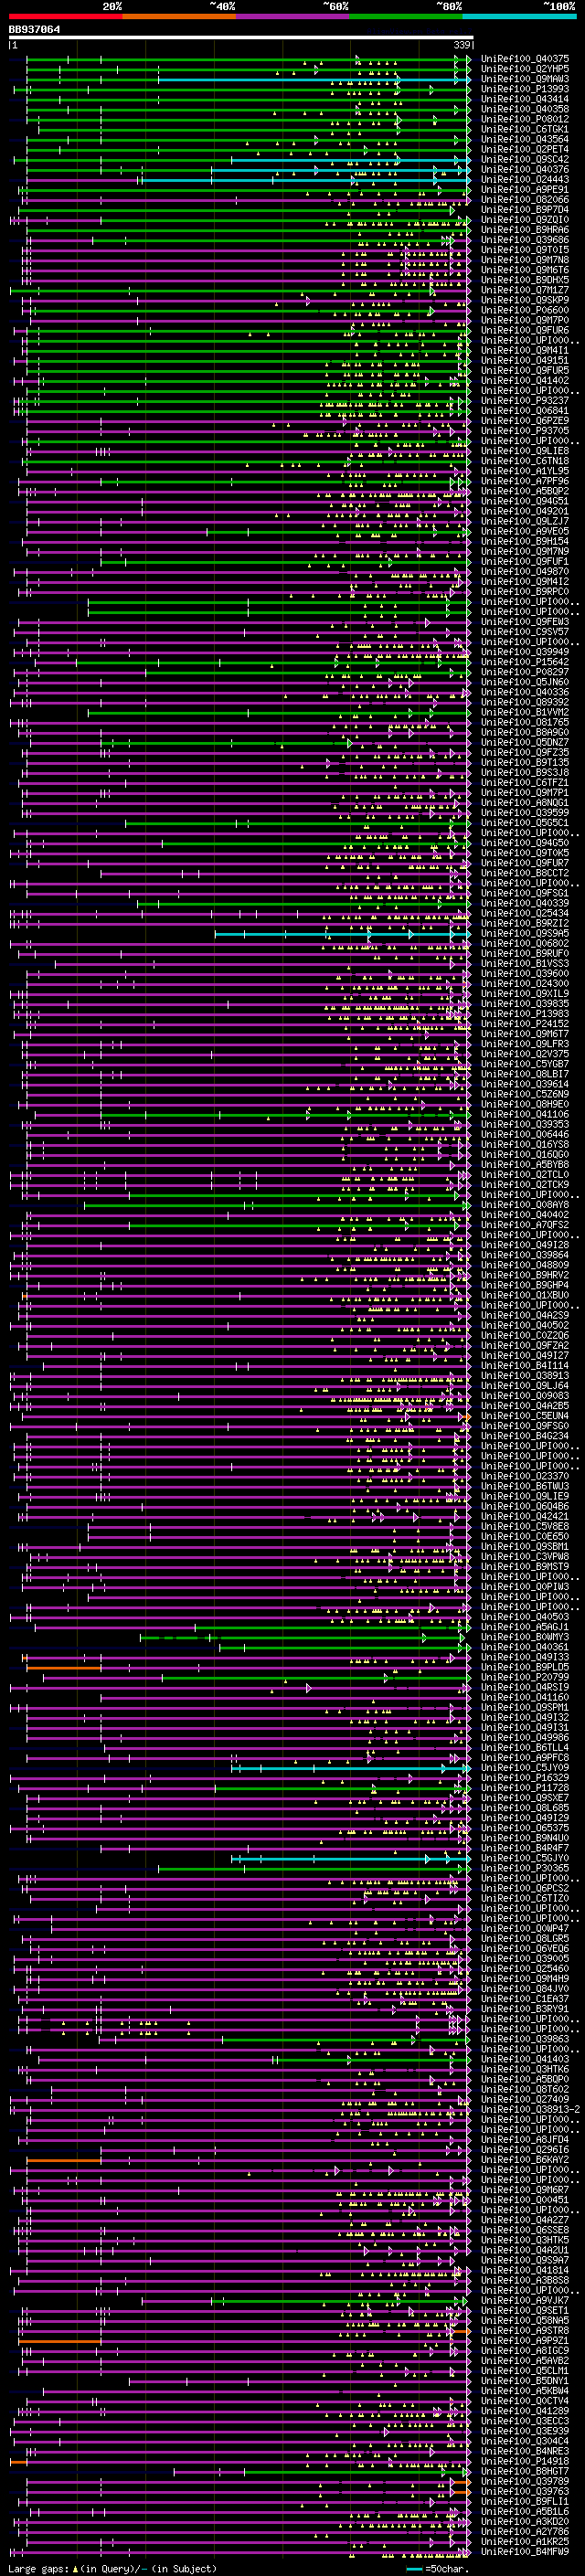Viewport: 585px width, 2576px height.
Task: Click the UniRef100_Q39686 row label
Action: pos(525,240)
